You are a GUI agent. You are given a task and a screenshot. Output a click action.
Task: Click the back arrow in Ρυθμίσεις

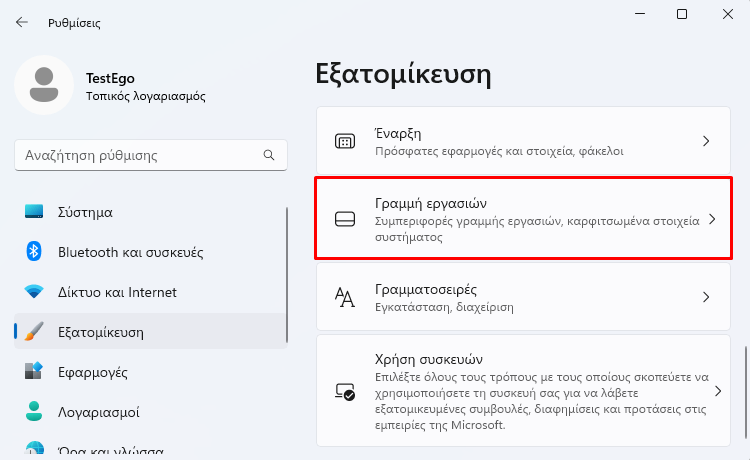(22, 21)
